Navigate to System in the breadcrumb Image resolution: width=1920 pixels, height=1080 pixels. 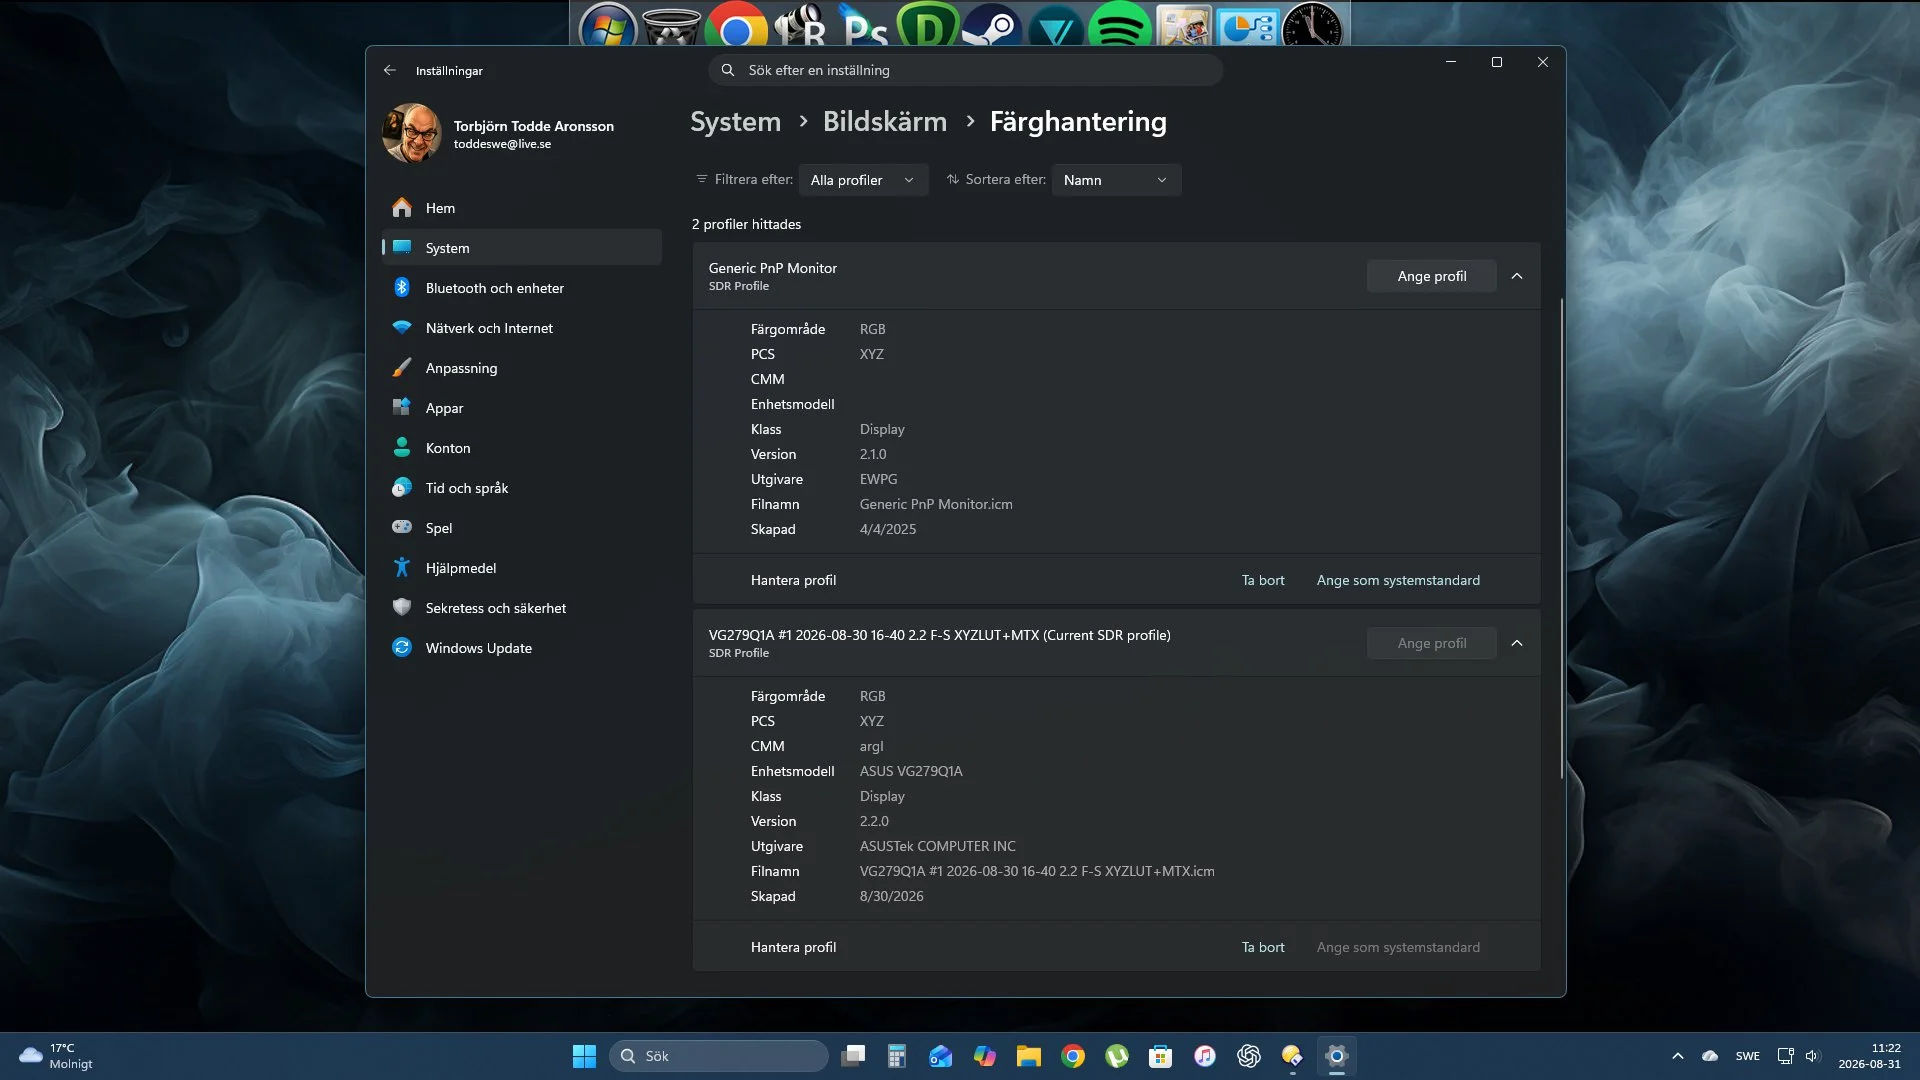click(x=735, y=122)
